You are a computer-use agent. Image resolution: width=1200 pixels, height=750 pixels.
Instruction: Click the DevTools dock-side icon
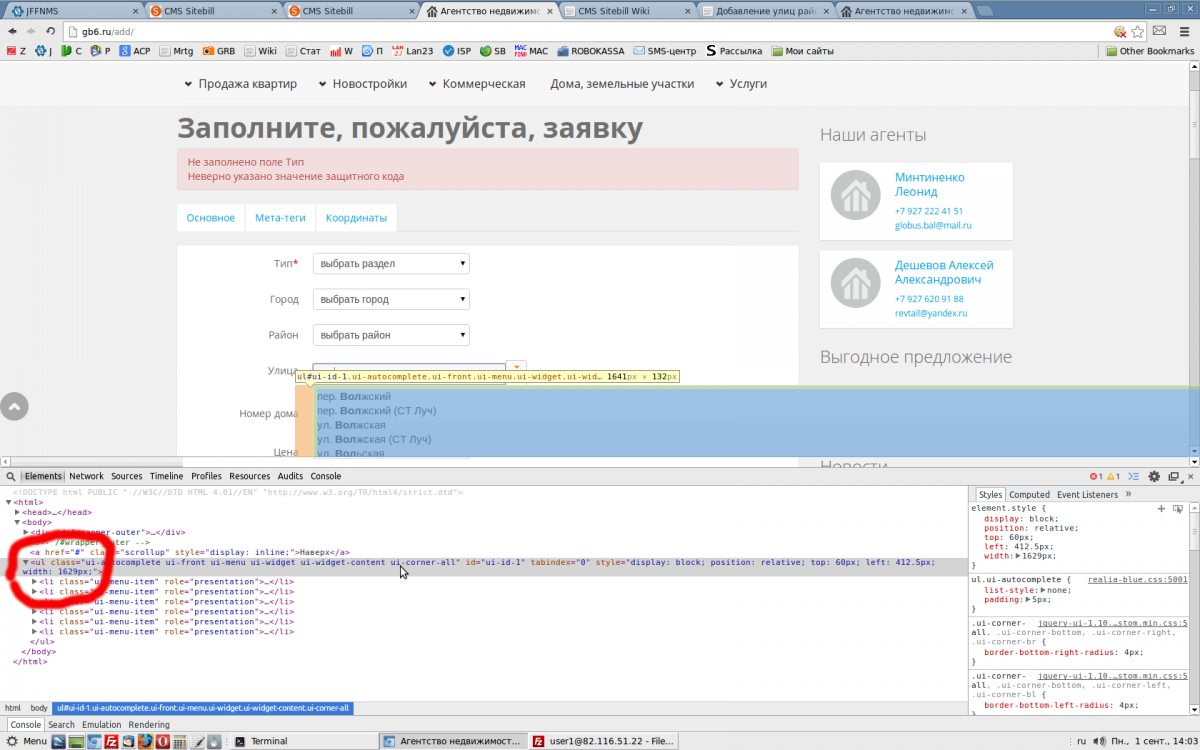click(1174, 477)
